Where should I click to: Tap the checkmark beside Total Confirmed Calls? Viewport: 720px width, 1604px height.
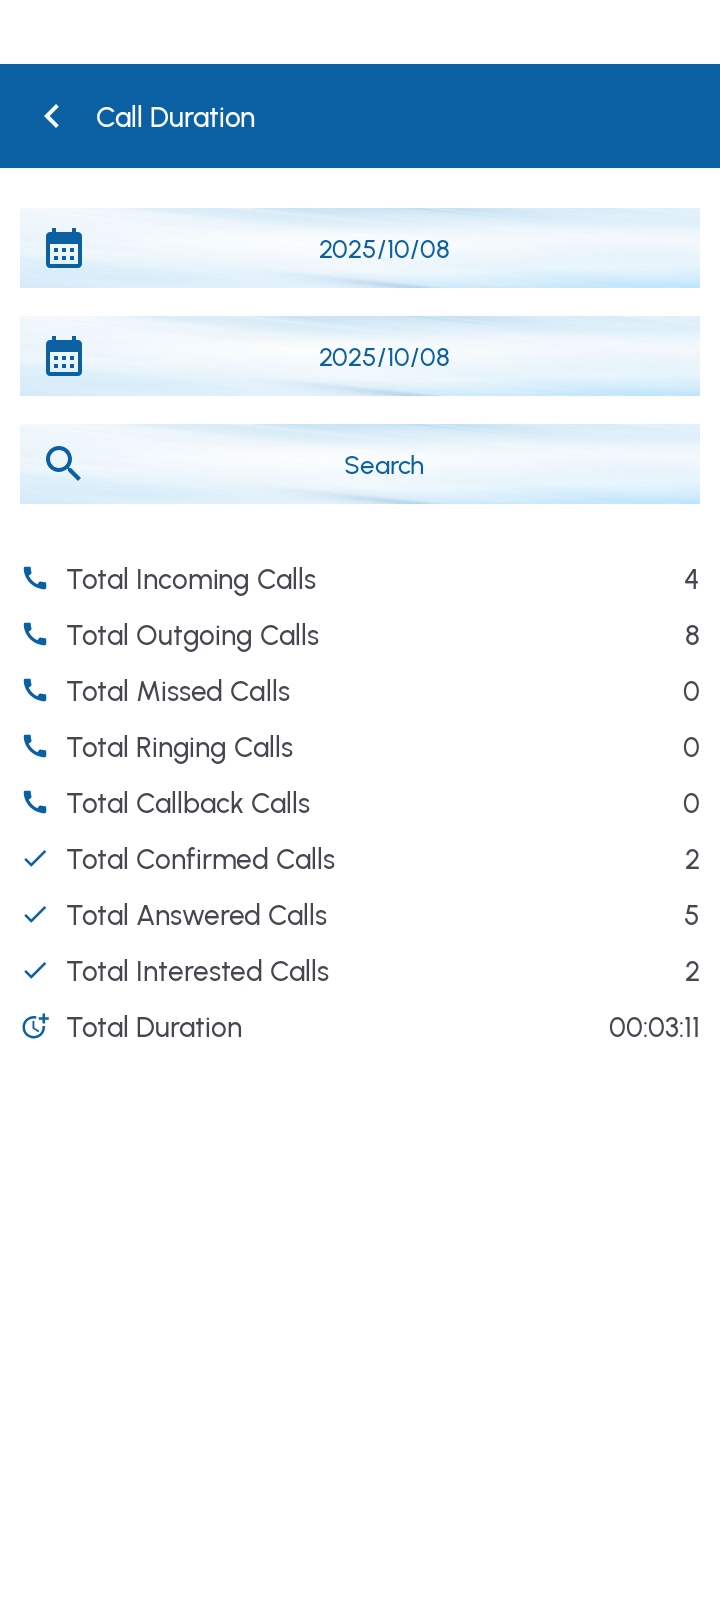click(x=35, y=859)
